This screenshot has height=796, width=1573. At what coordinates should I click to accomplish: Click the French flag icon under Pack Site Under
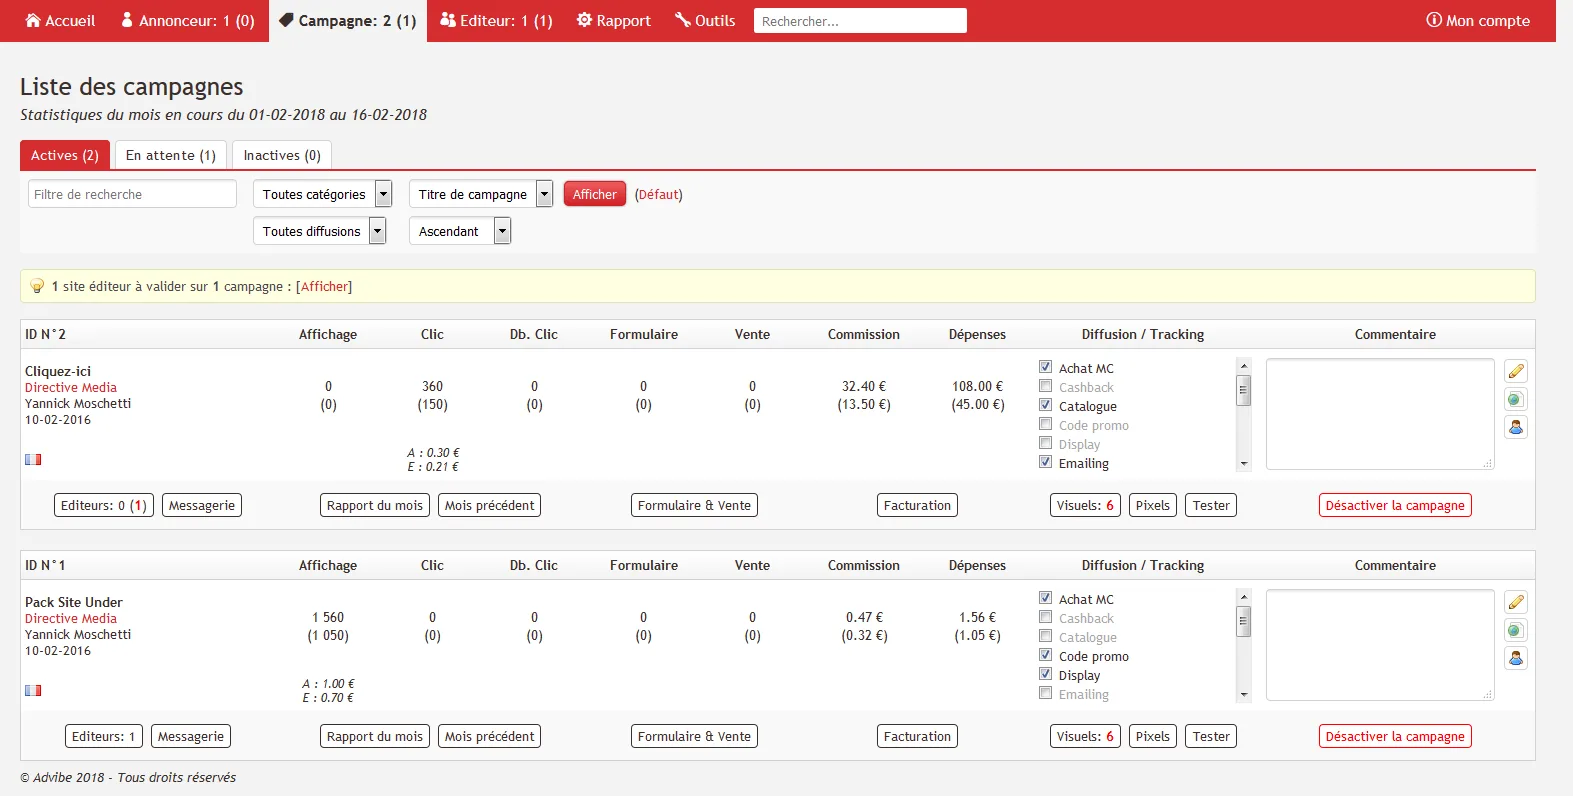33,690
